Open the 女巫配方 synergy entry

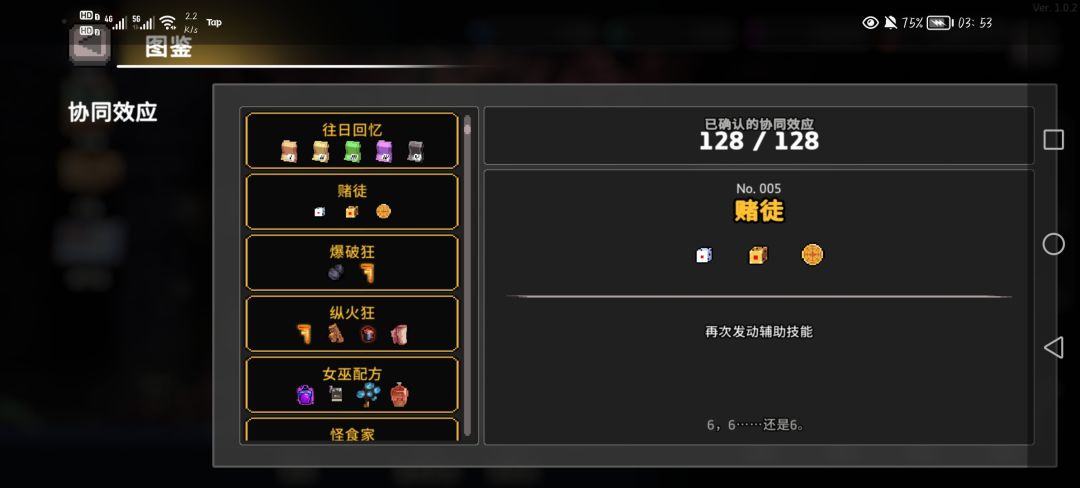(352, 385)
